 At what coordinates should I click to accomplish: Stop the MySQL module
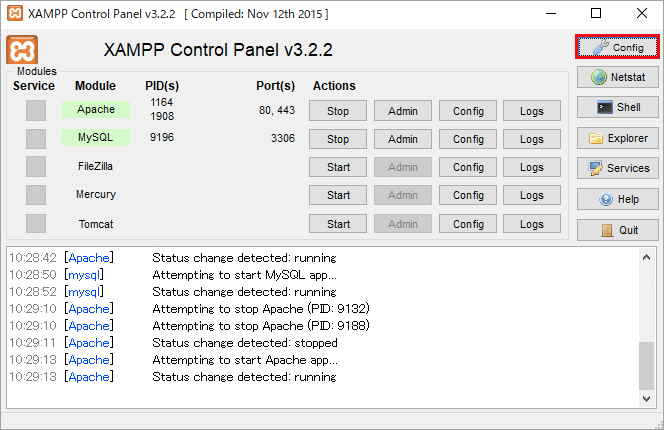coord(338,139)
